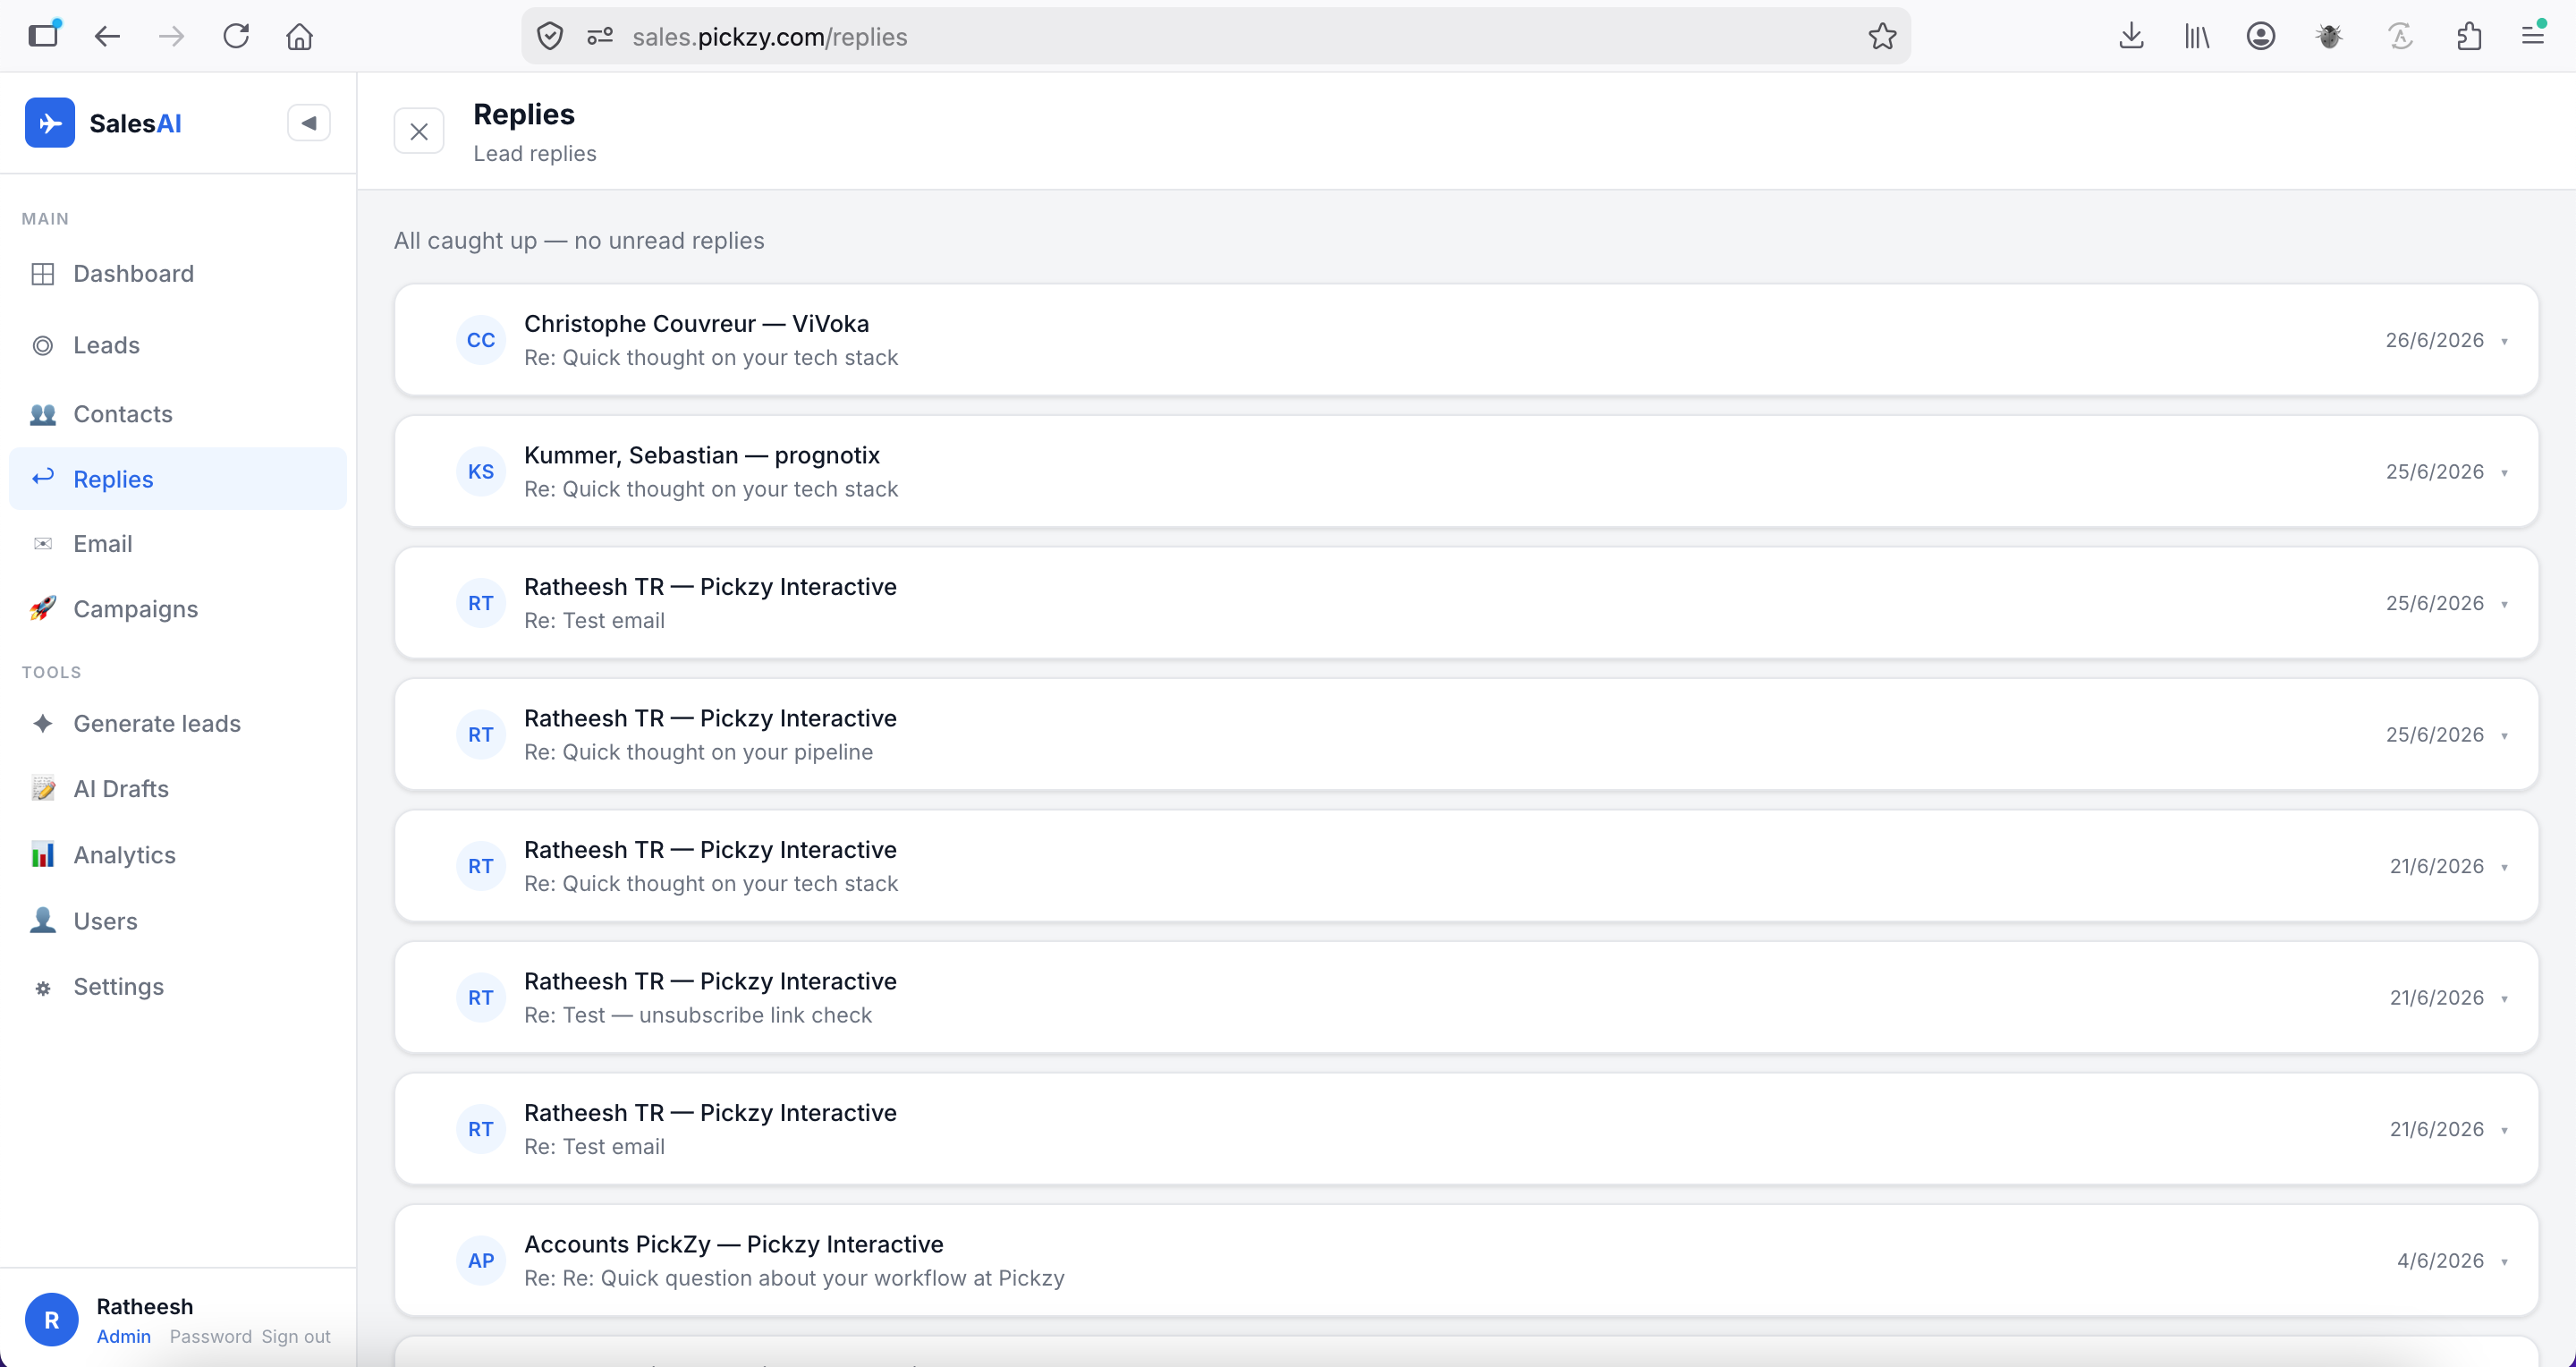Expand the unsubscribe link check reply arrow
The width and height of the screenshot is (2576, 1367).
point(2505,999)
